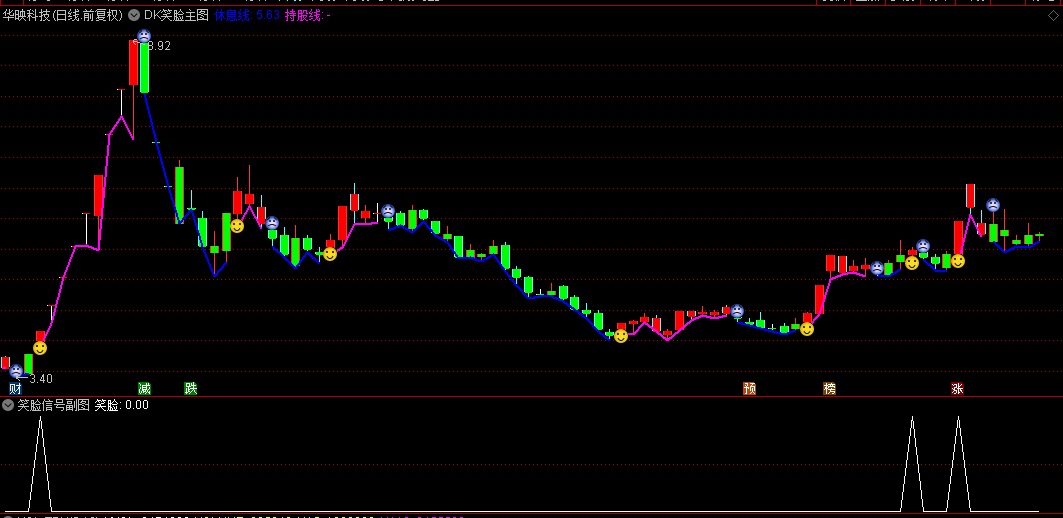The image size is (1063, 518).
Task: Click the 休息线: 5.63 value label
Action: tap(247, 16)
